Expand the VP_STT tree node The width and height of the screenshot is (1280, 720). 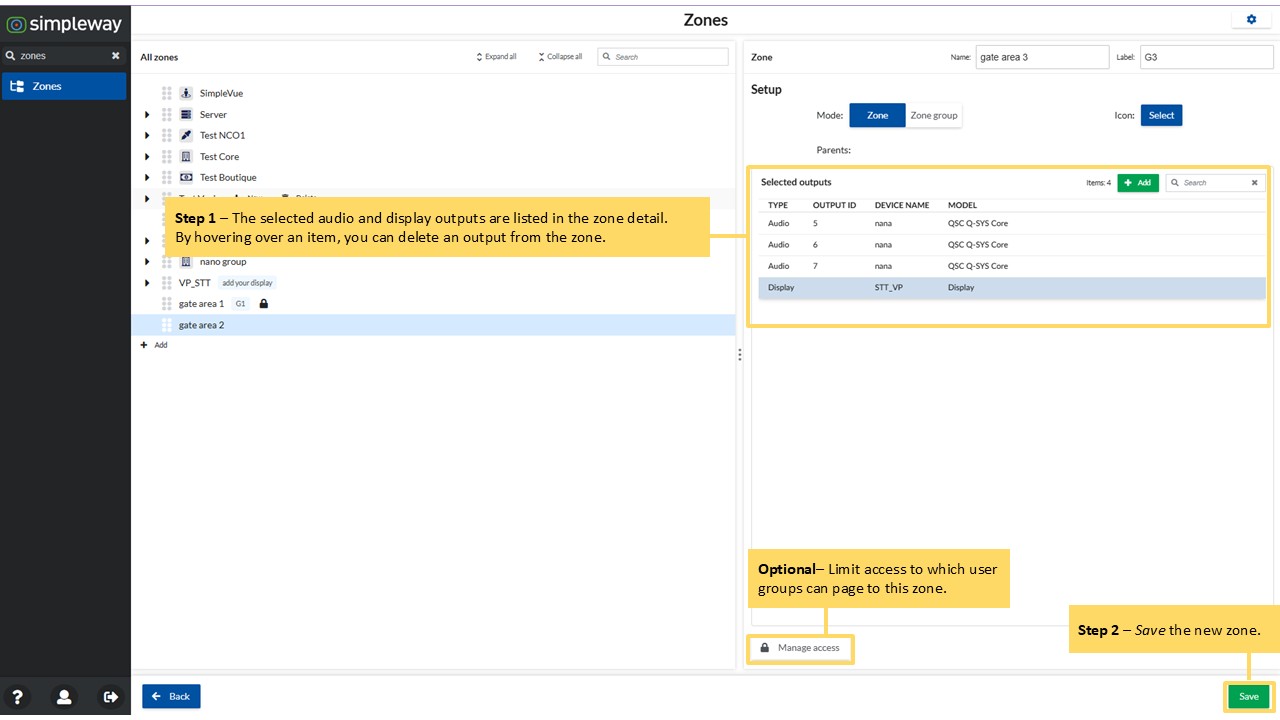147,283
